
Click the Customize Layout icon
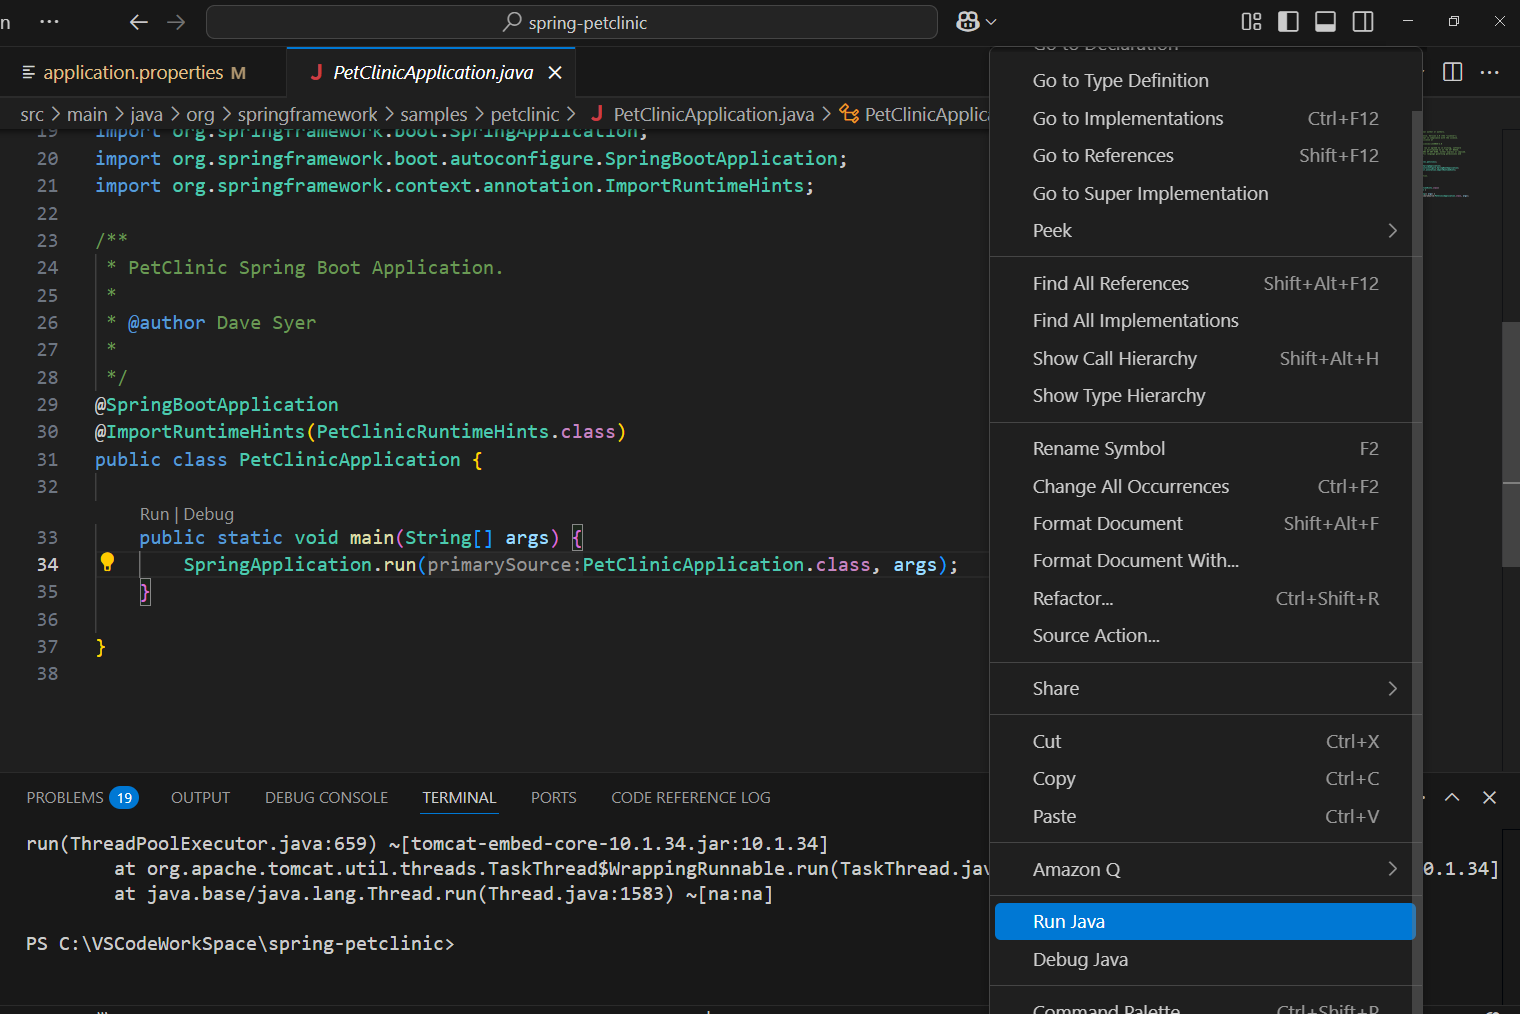(1251, 22)
